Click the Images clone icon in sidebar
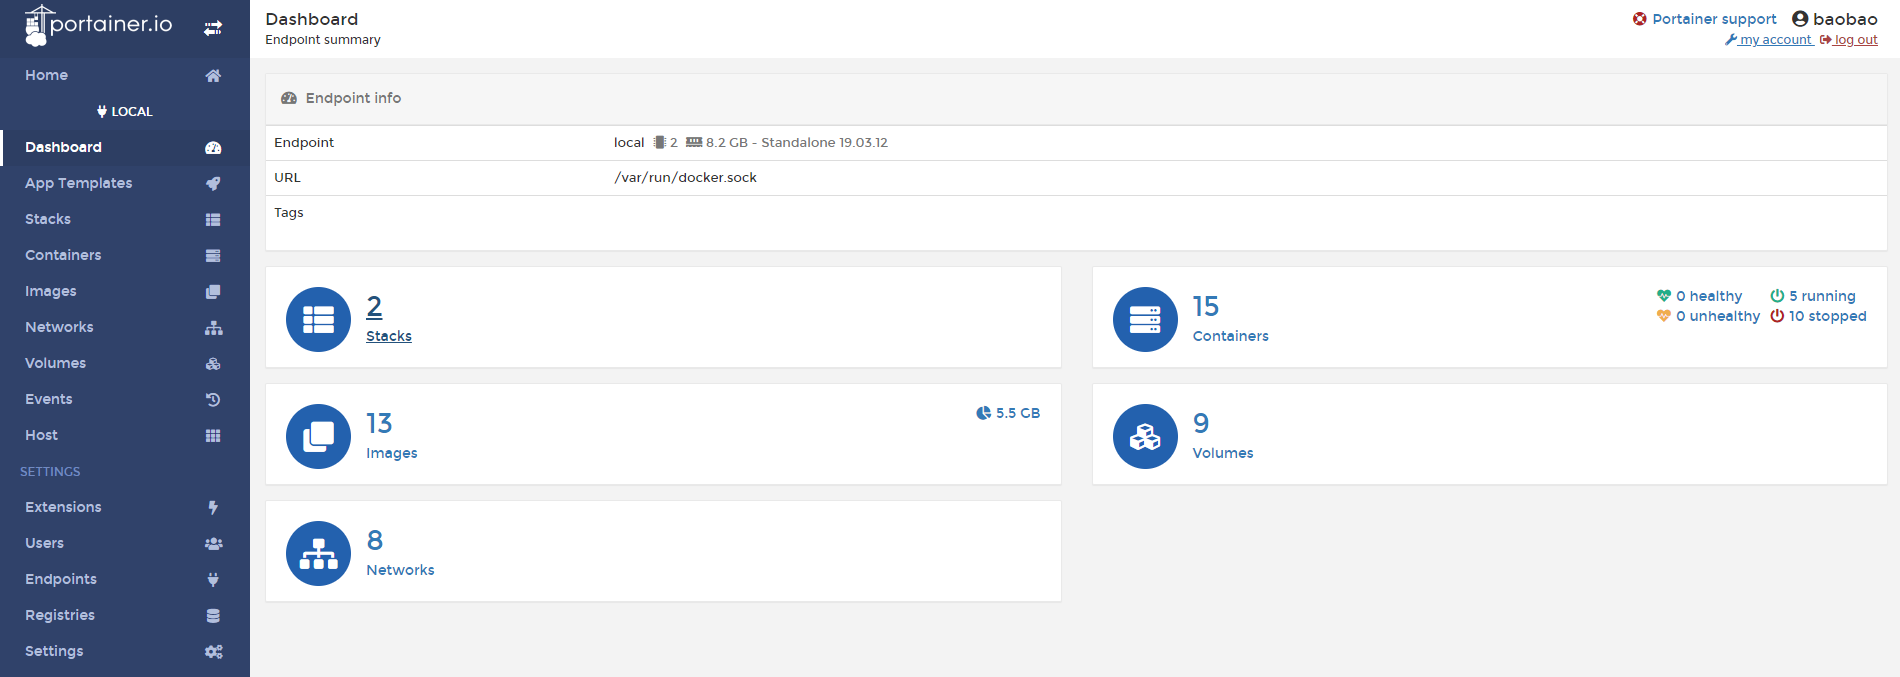This screenshot has height=677, width=1900. [x=213, y=292]
